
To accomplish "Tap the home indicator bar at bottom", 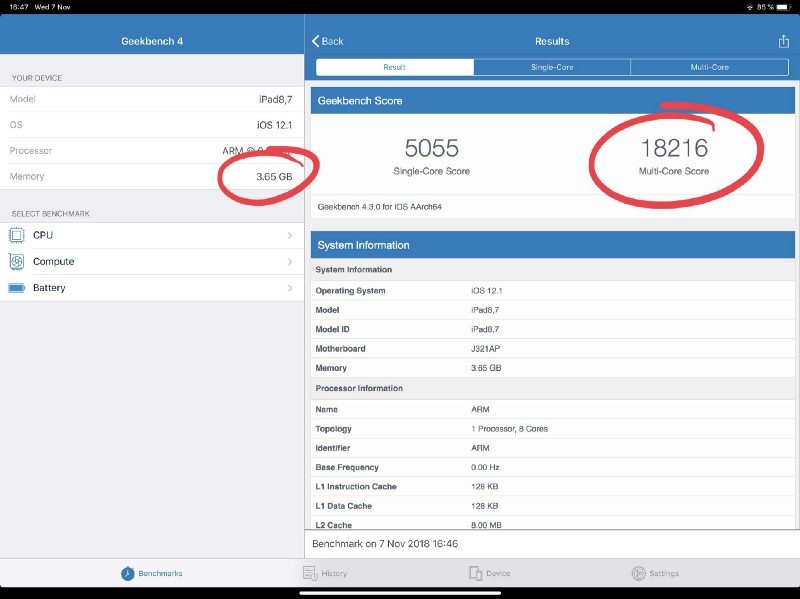I will (400, 593).
